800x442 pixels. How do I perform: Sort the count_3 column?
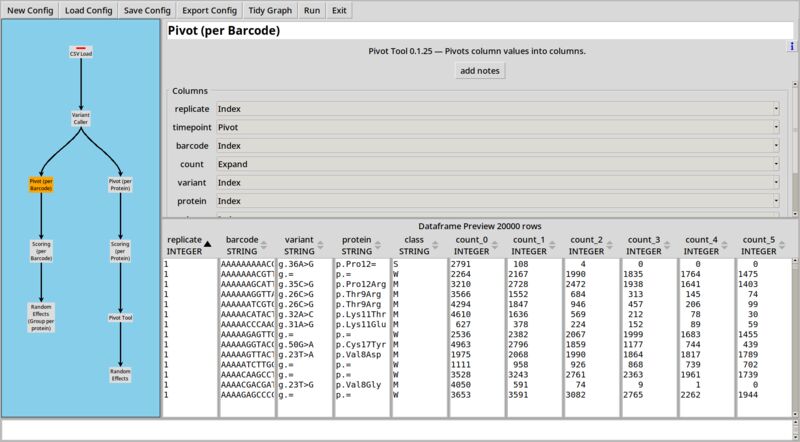[x=667, y=245]
